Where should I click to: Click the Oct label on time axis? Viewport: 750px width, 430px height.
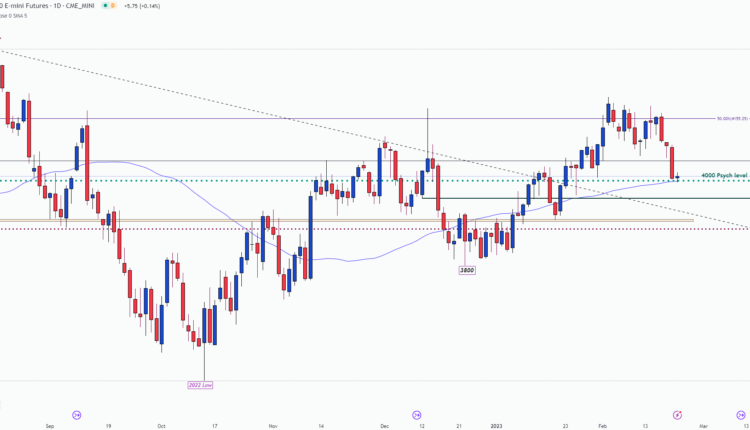161,424
